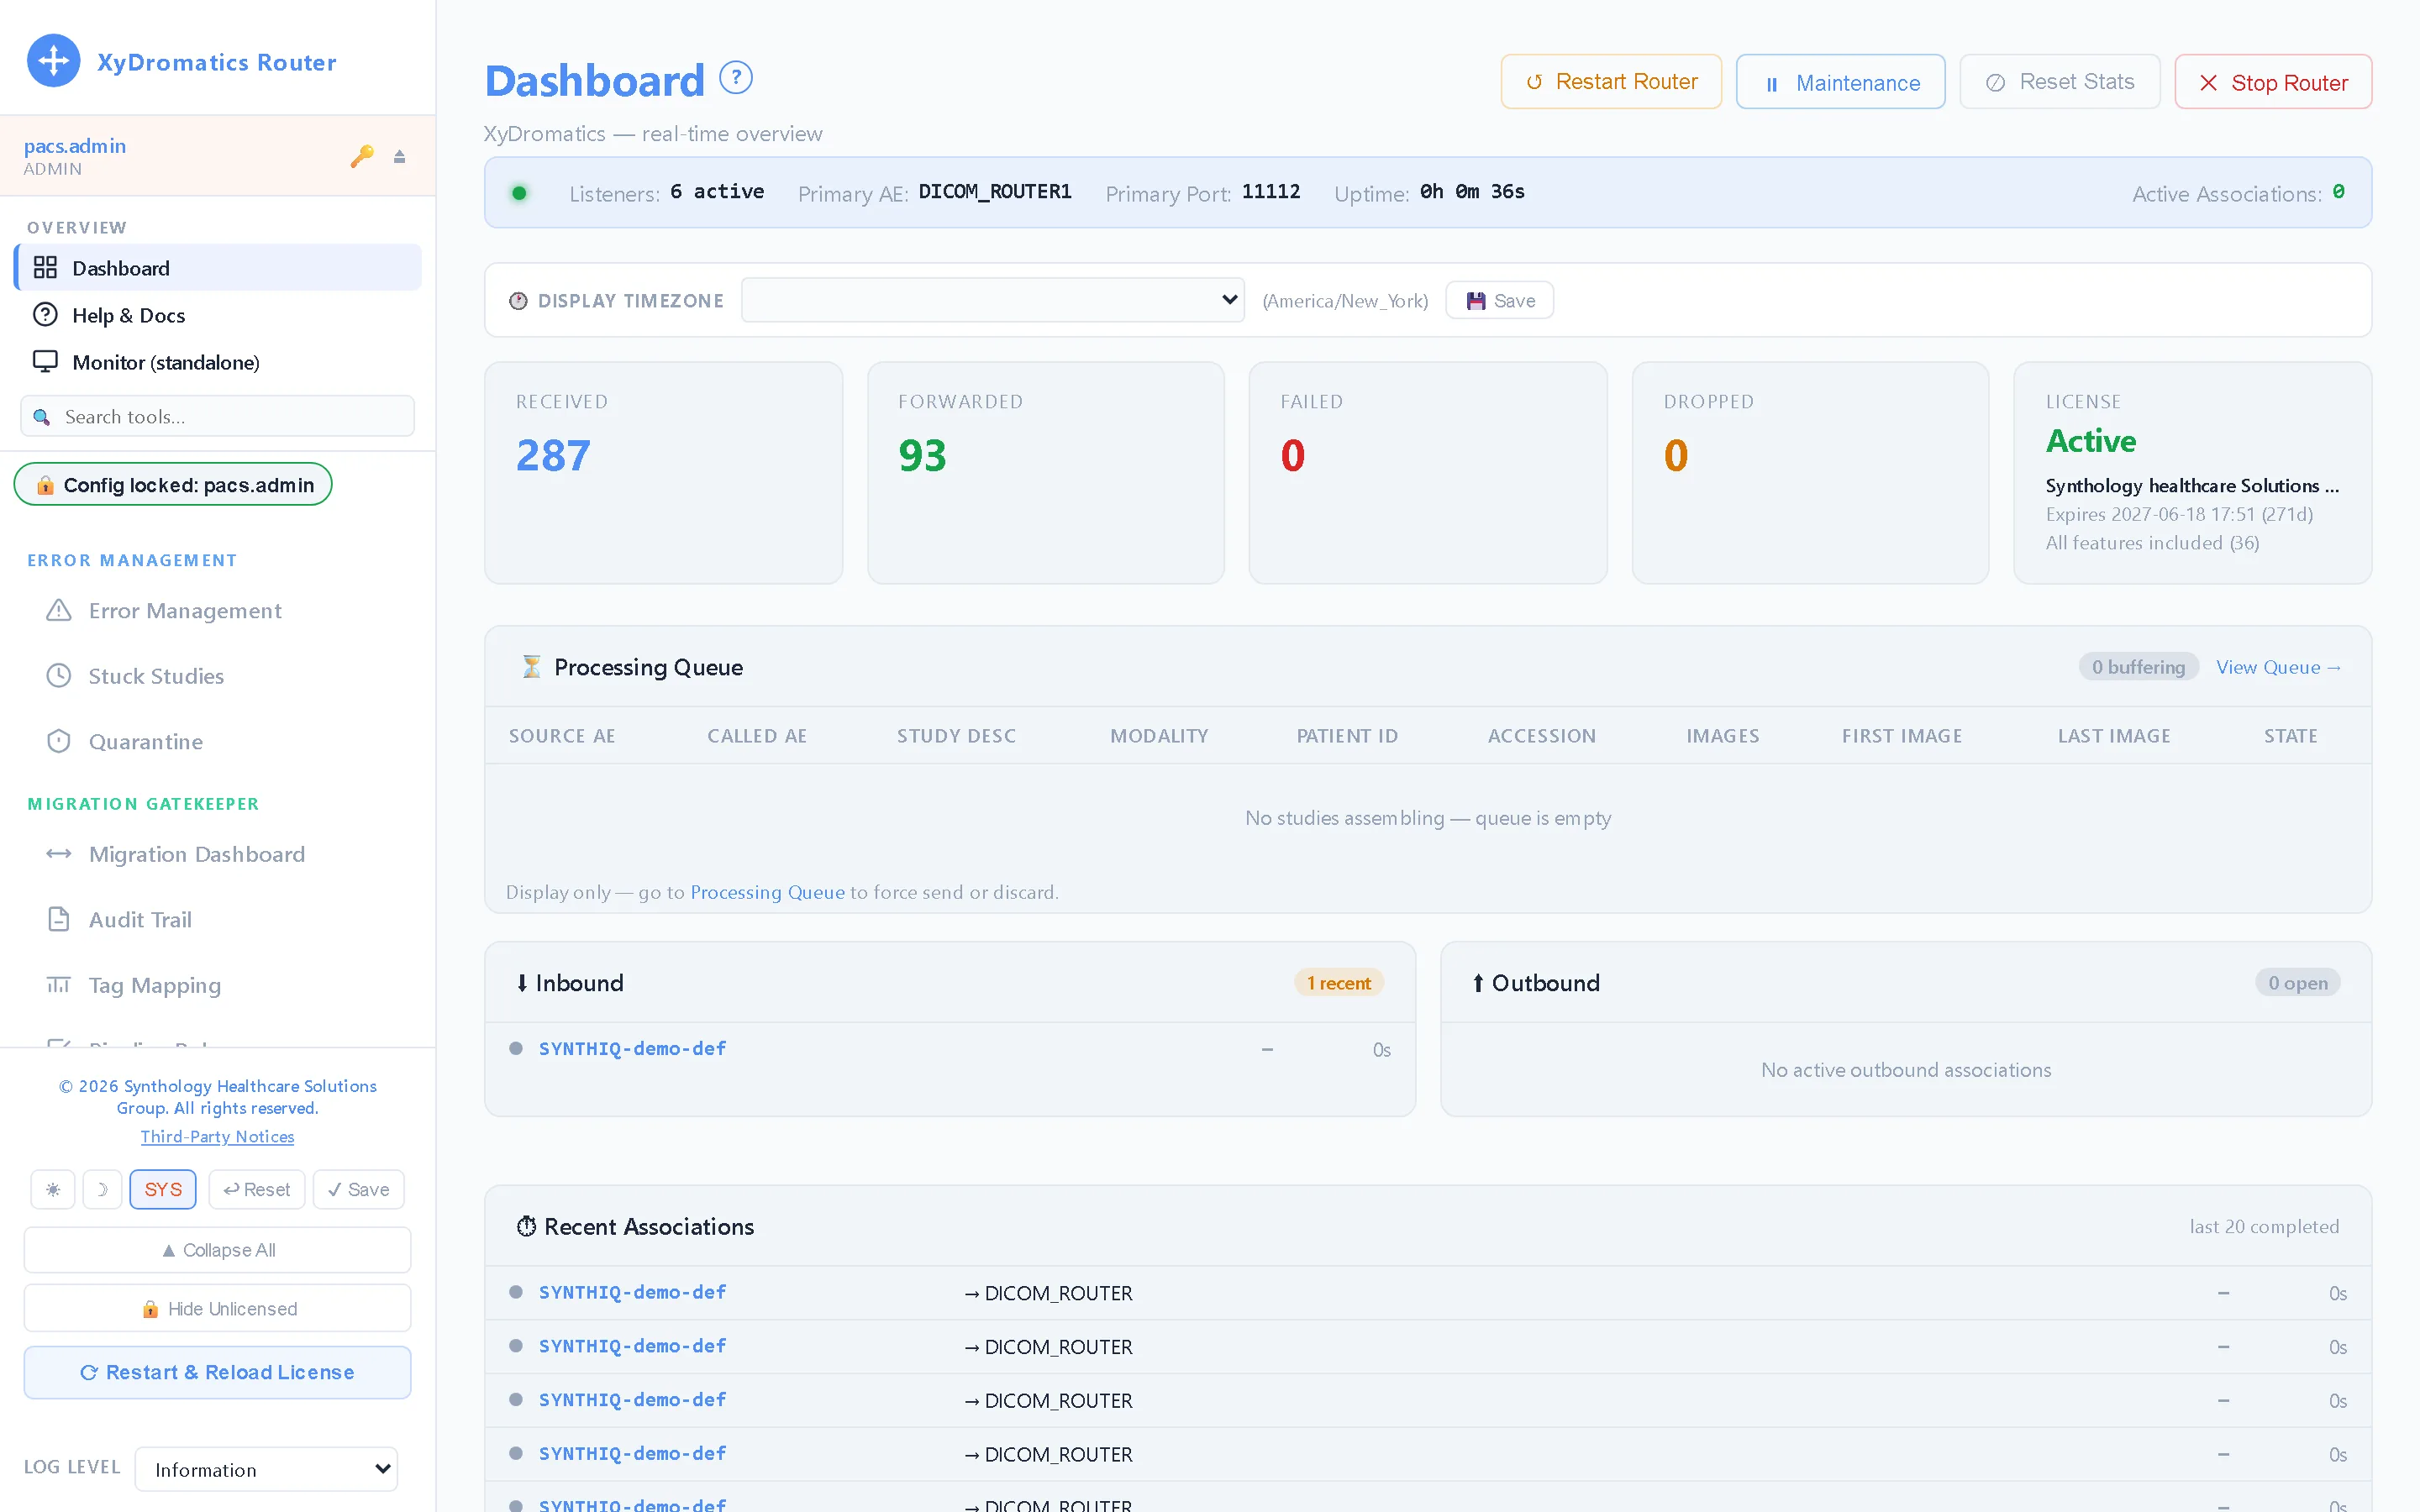Open Dashboard in sidebar navigation
This screenshot has height=1512, width=2420.
[218, 267]
